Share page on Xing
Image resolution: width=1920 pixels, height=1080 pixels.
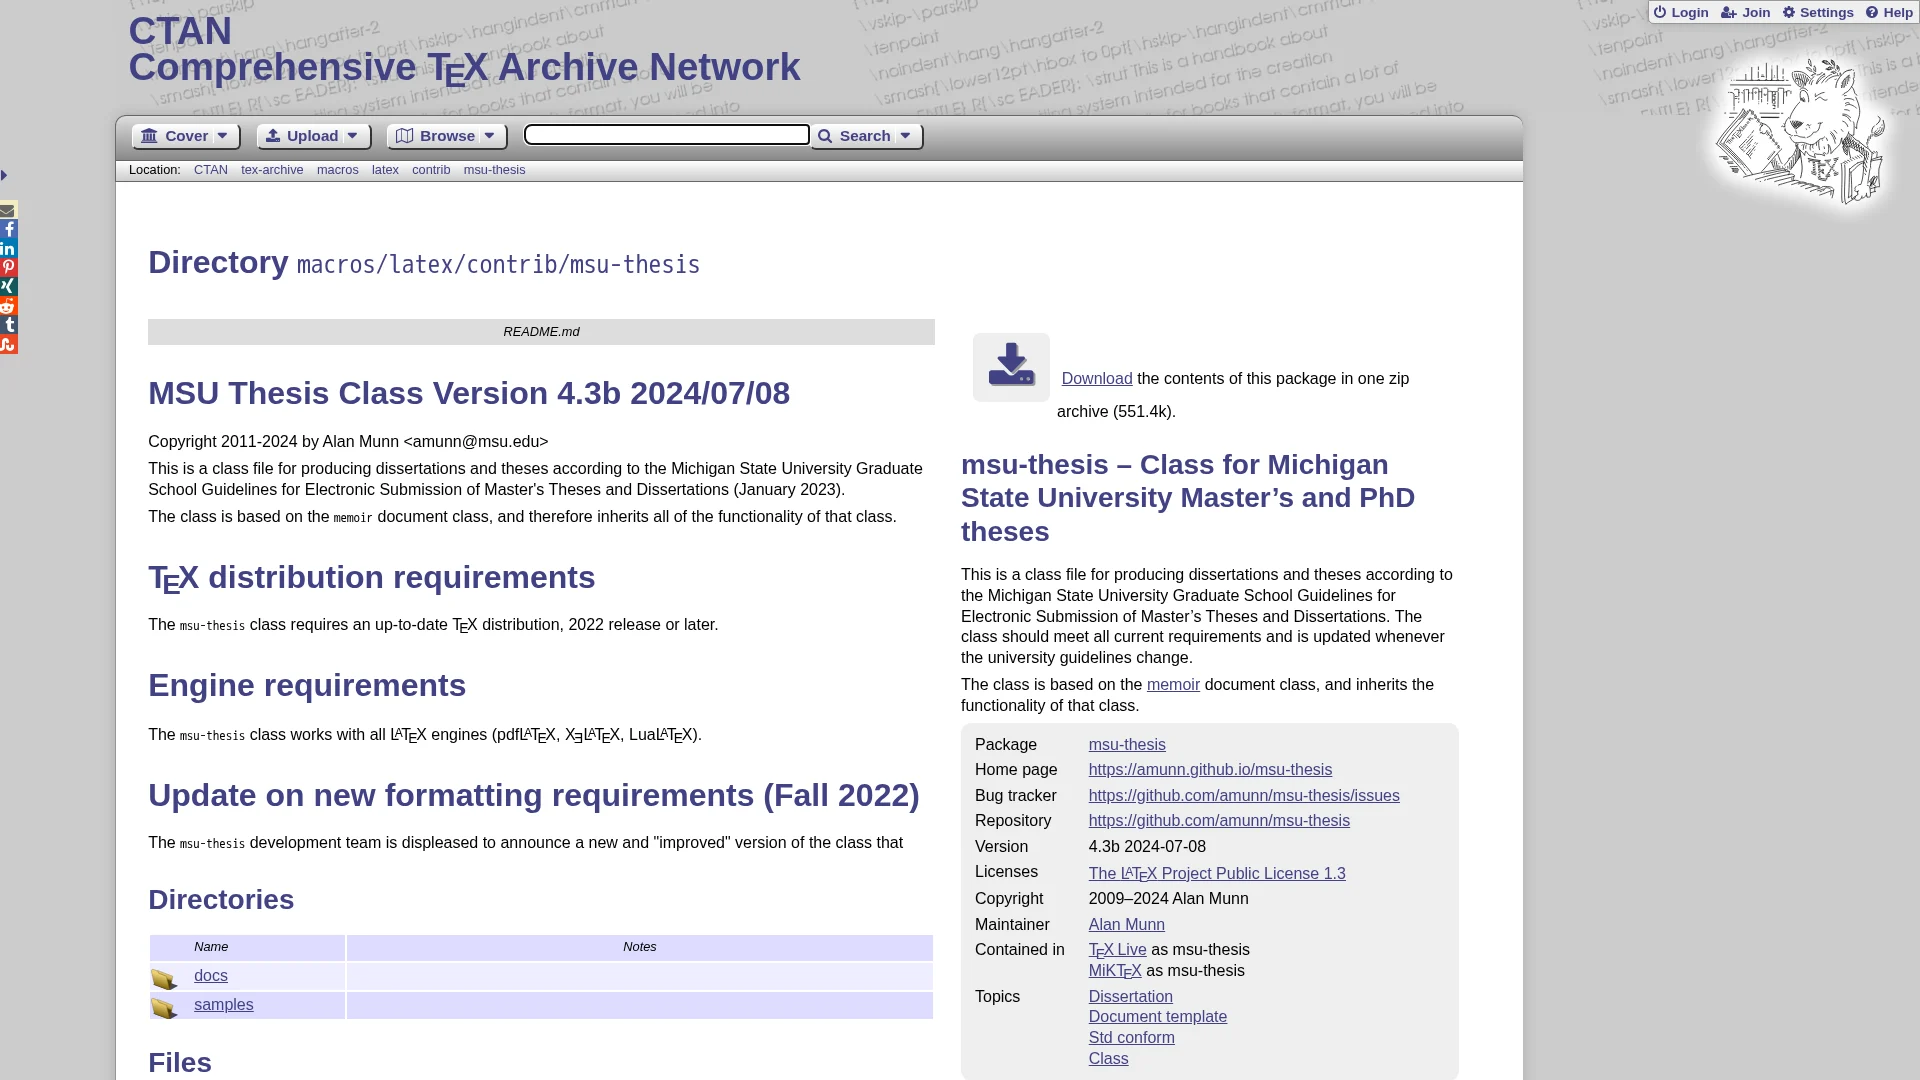[x=8, y=286]
